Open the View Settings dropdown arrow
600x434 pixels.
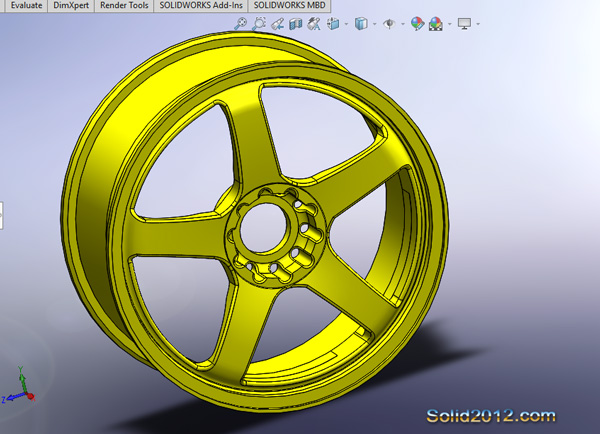[478, 24]
